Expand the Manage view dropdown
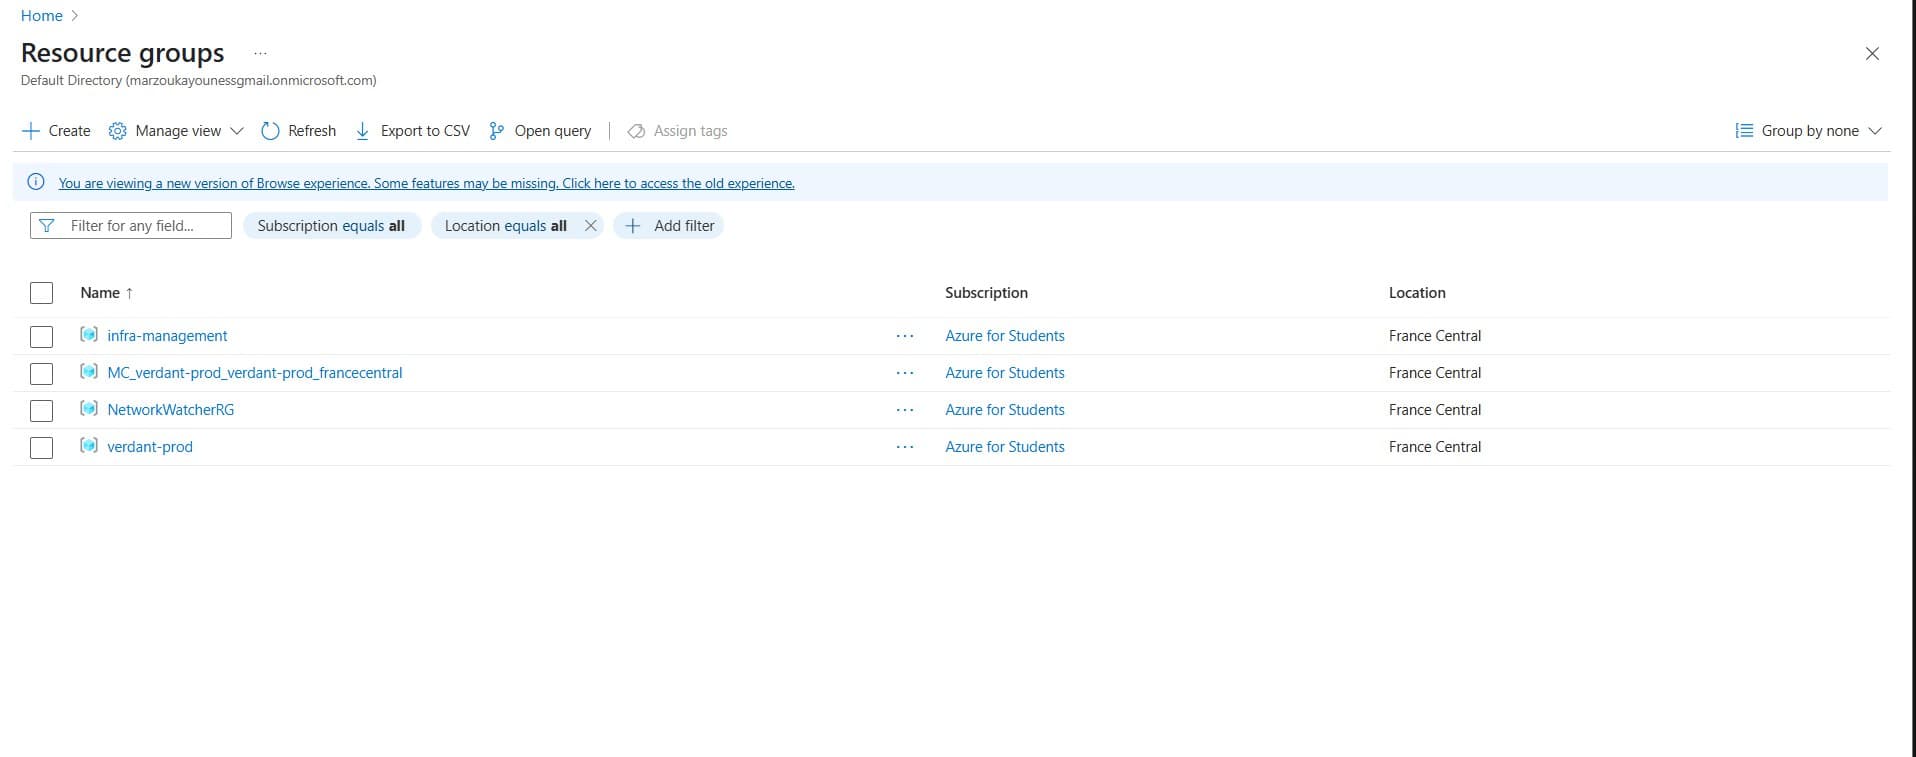The height and width of the screenshot is (757, 1916). [x=236, y=131]
